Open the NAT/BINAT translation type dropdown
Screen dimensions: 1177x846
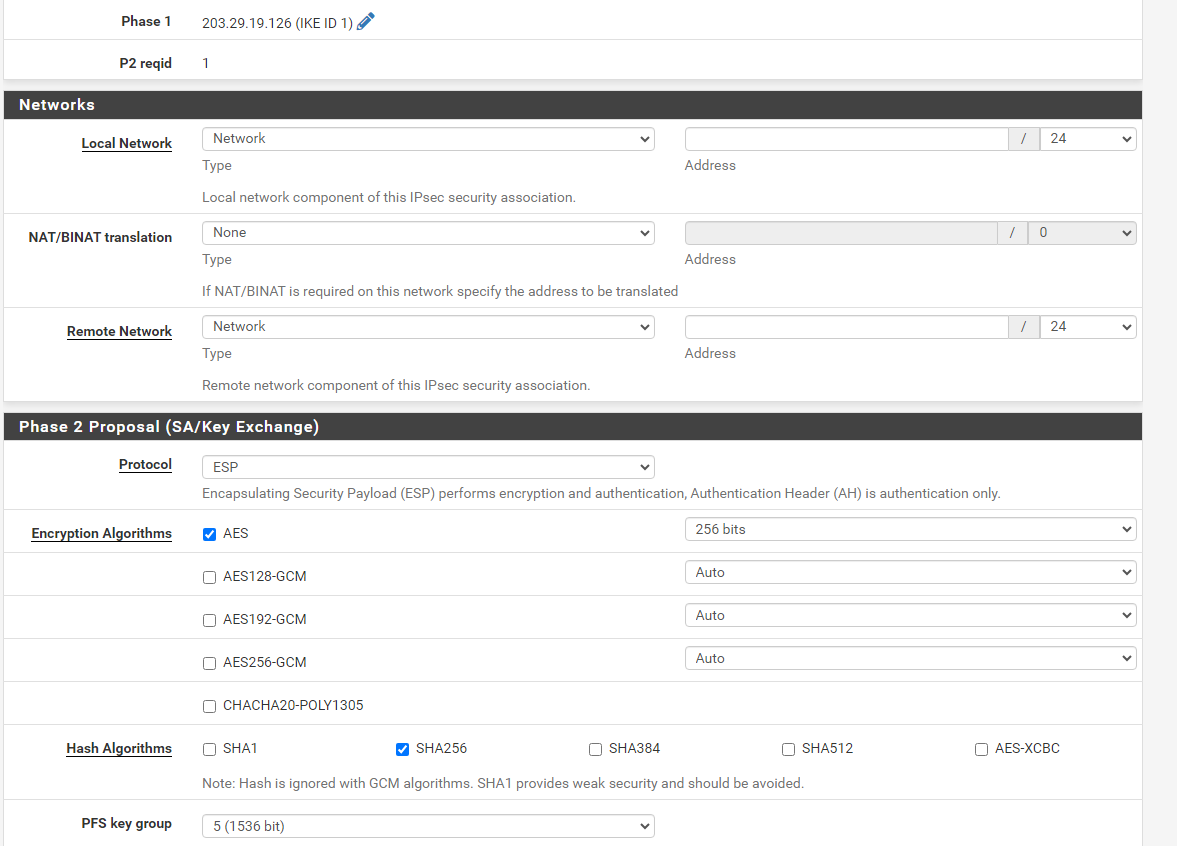pos(428,233)
